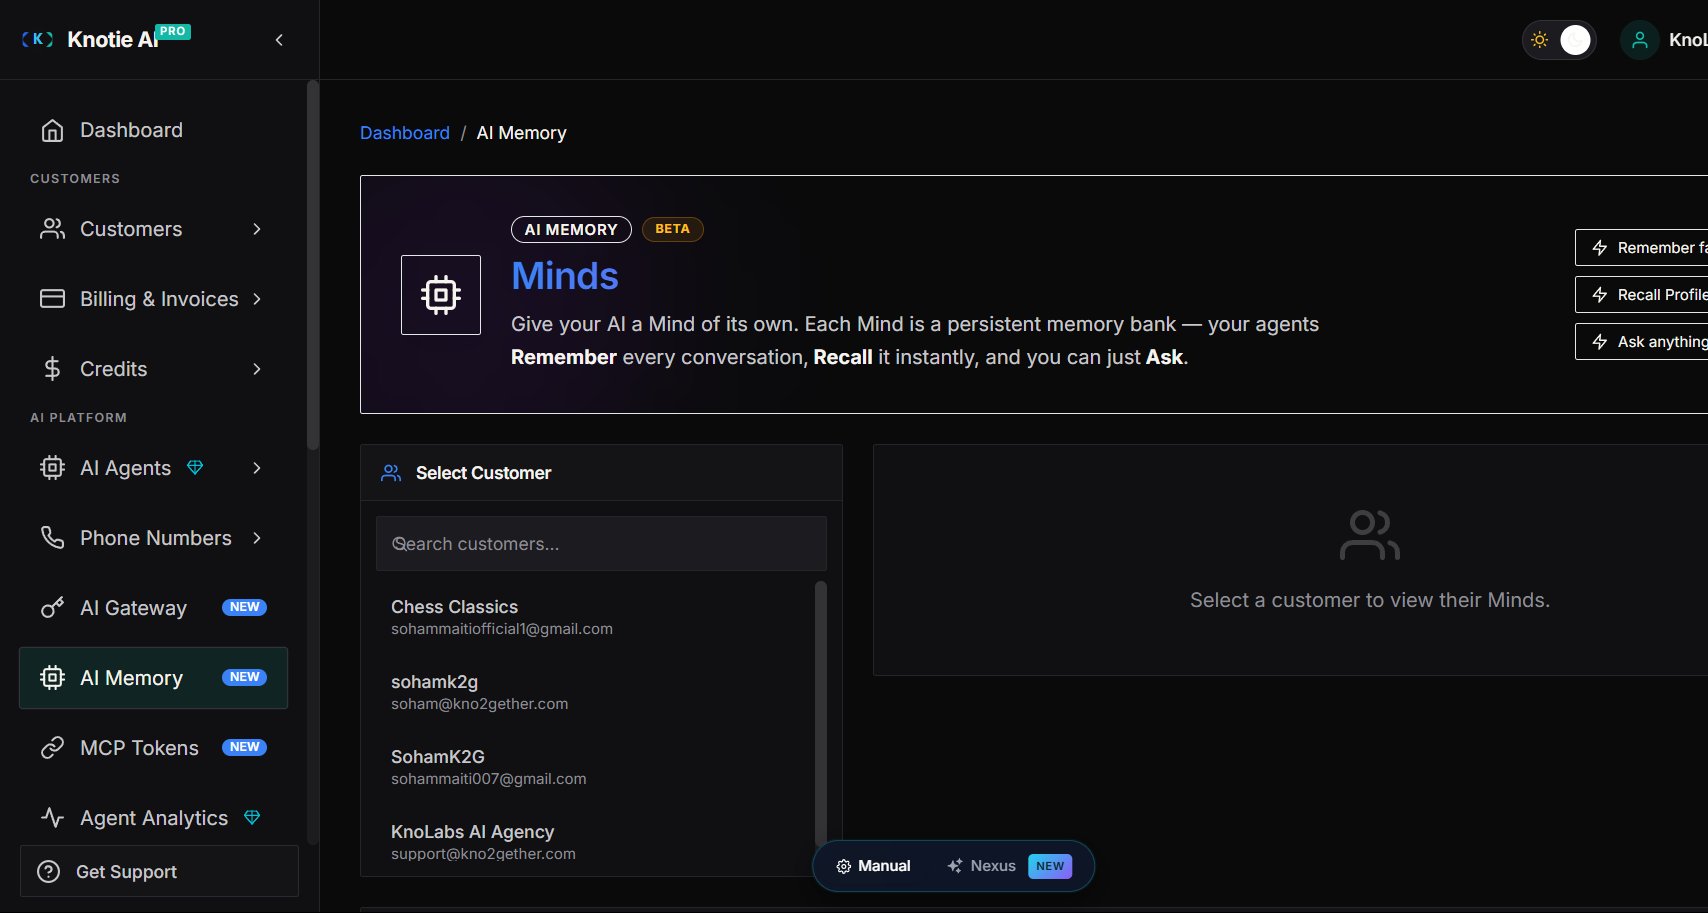Click the large customers placeholder icon
1708x913 pixels.
[x=1369, y=535]
